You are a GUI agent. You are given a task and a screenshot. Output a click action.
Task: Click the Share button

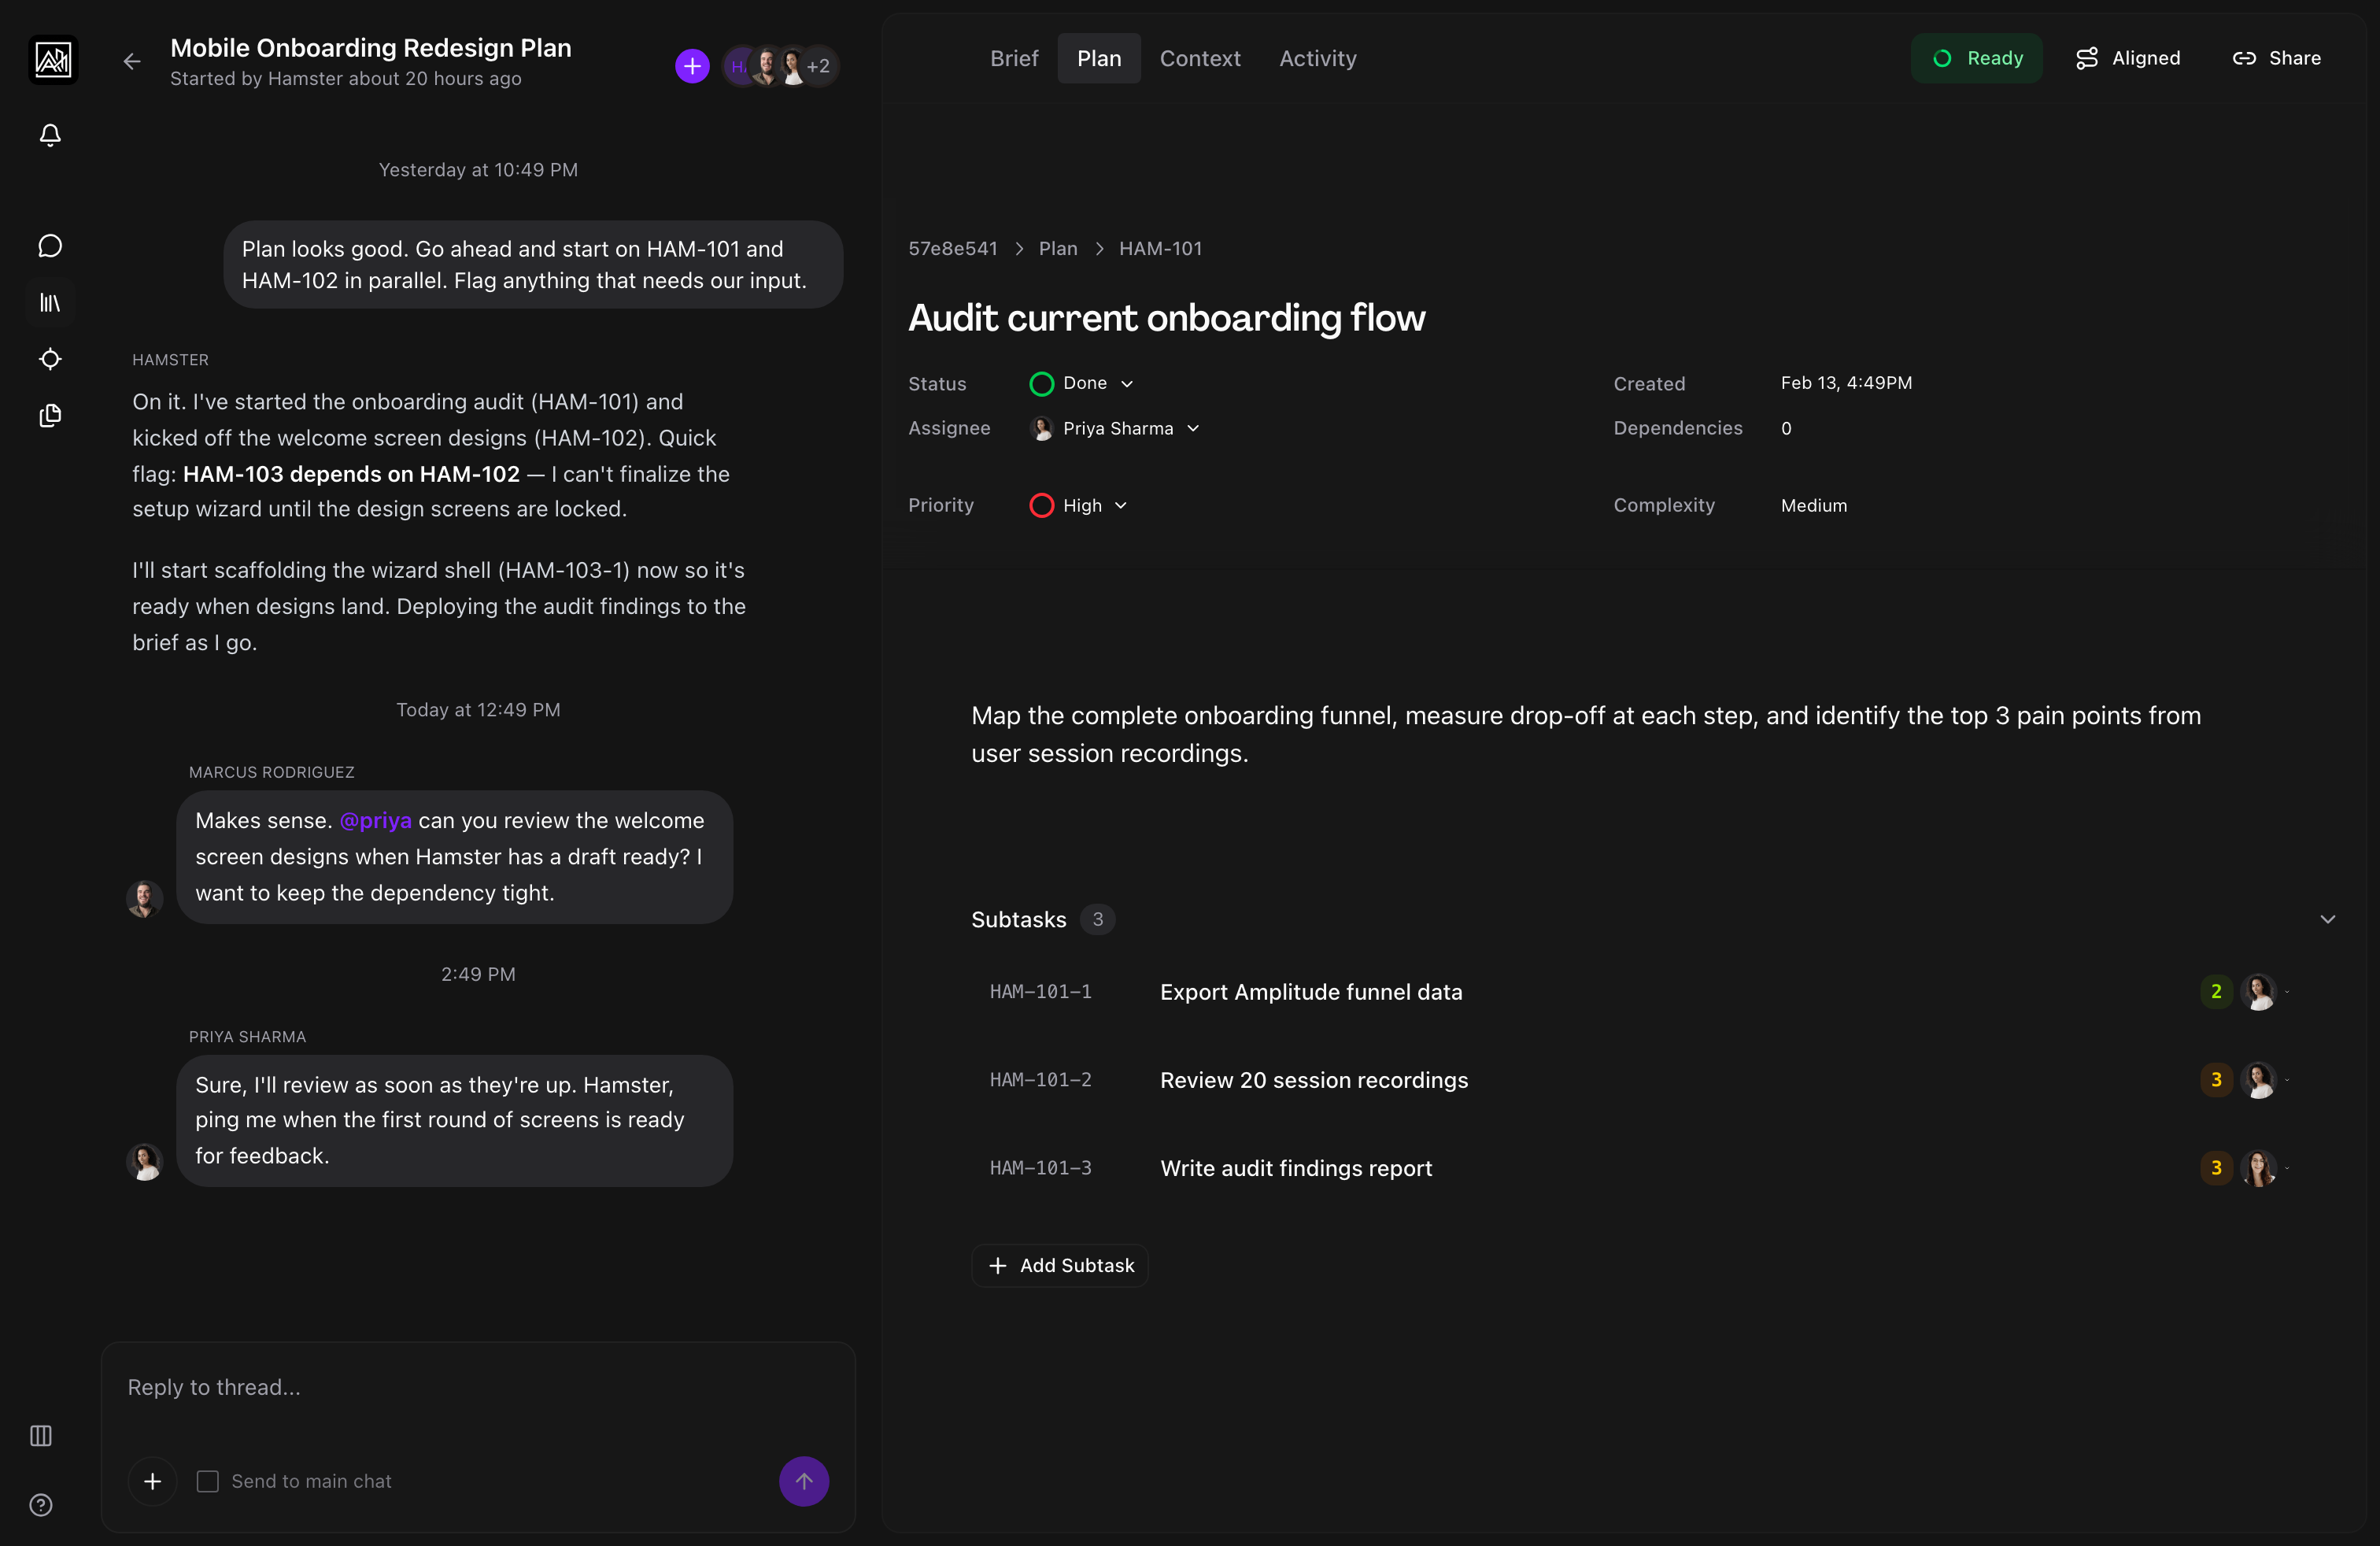tap(2276, 58)
